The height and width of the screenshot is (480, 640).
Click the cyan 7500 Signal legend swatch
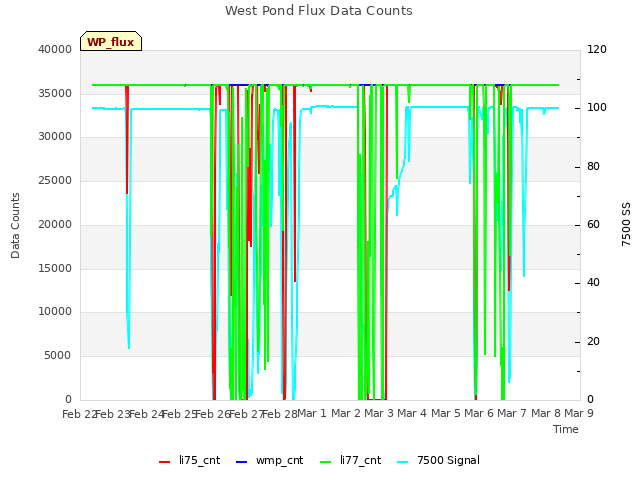coord(402,462)
